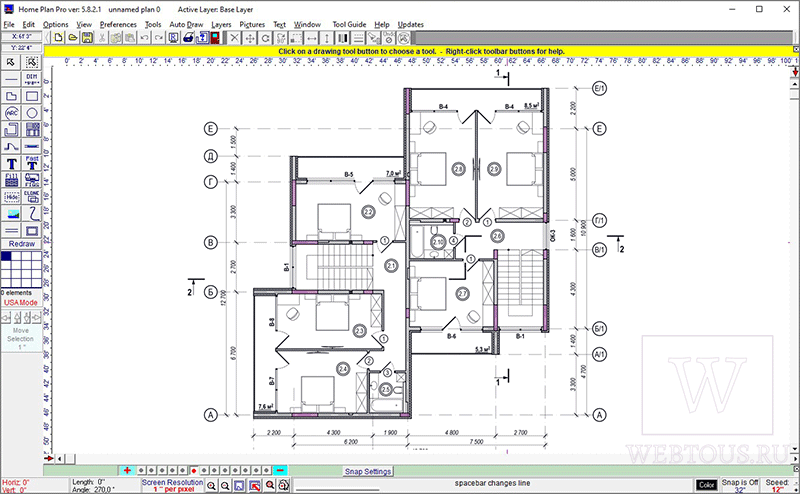Select the freehand curve tool

coord(32,213)
